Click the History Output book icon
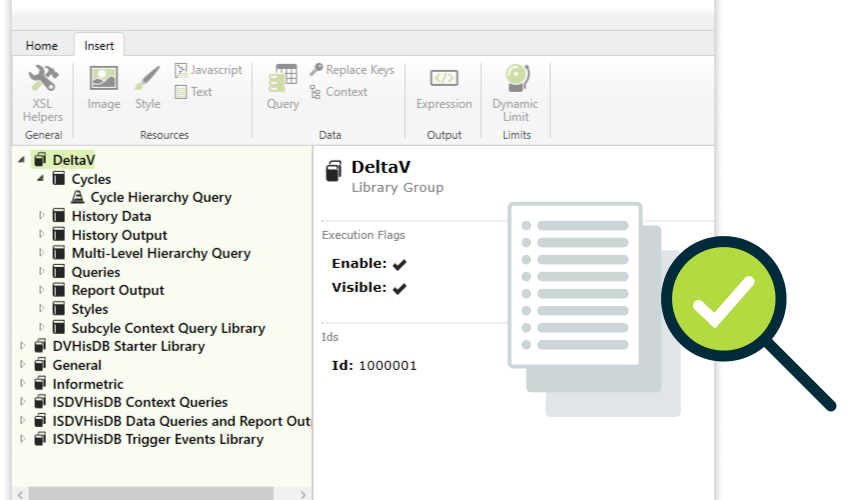Image resolution: width=868 pixels, height=500 pixels. coord(59,235)
